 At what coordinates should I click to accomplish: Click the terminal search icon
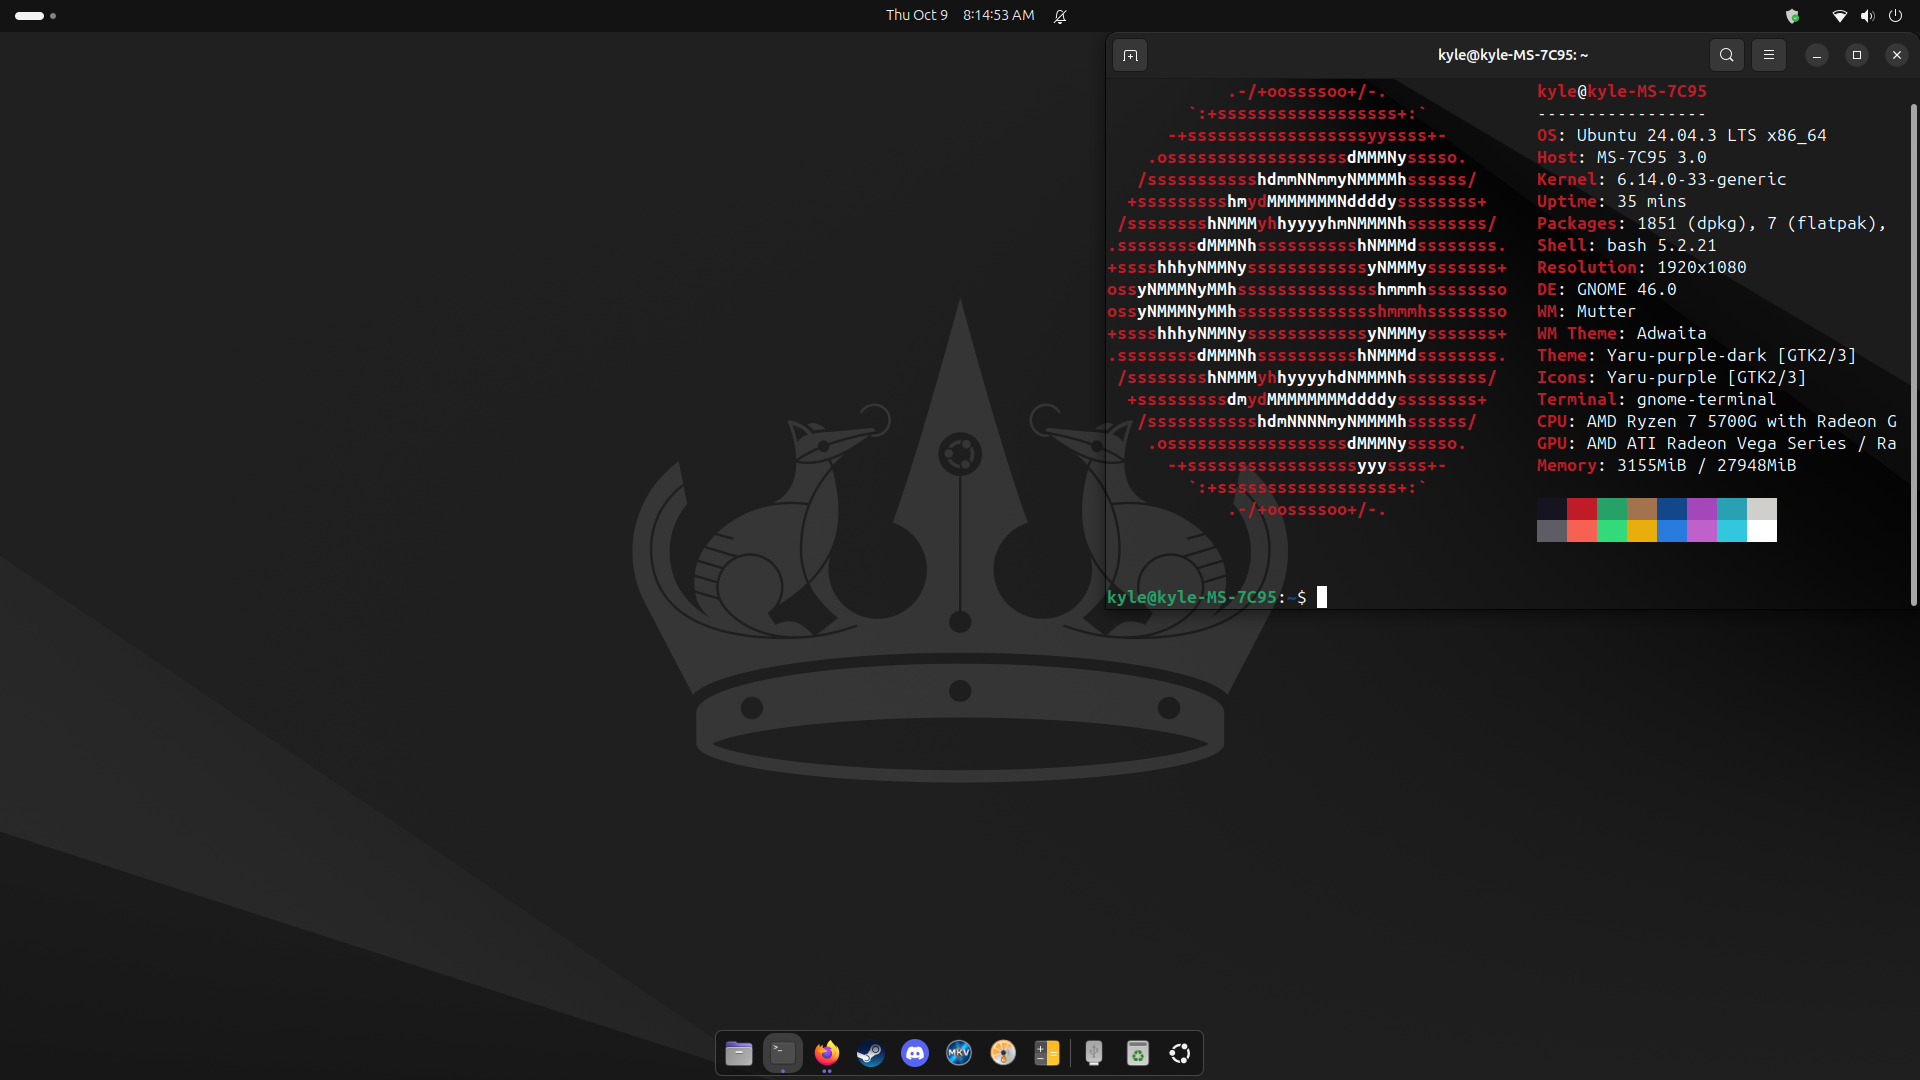(1726, 55)
